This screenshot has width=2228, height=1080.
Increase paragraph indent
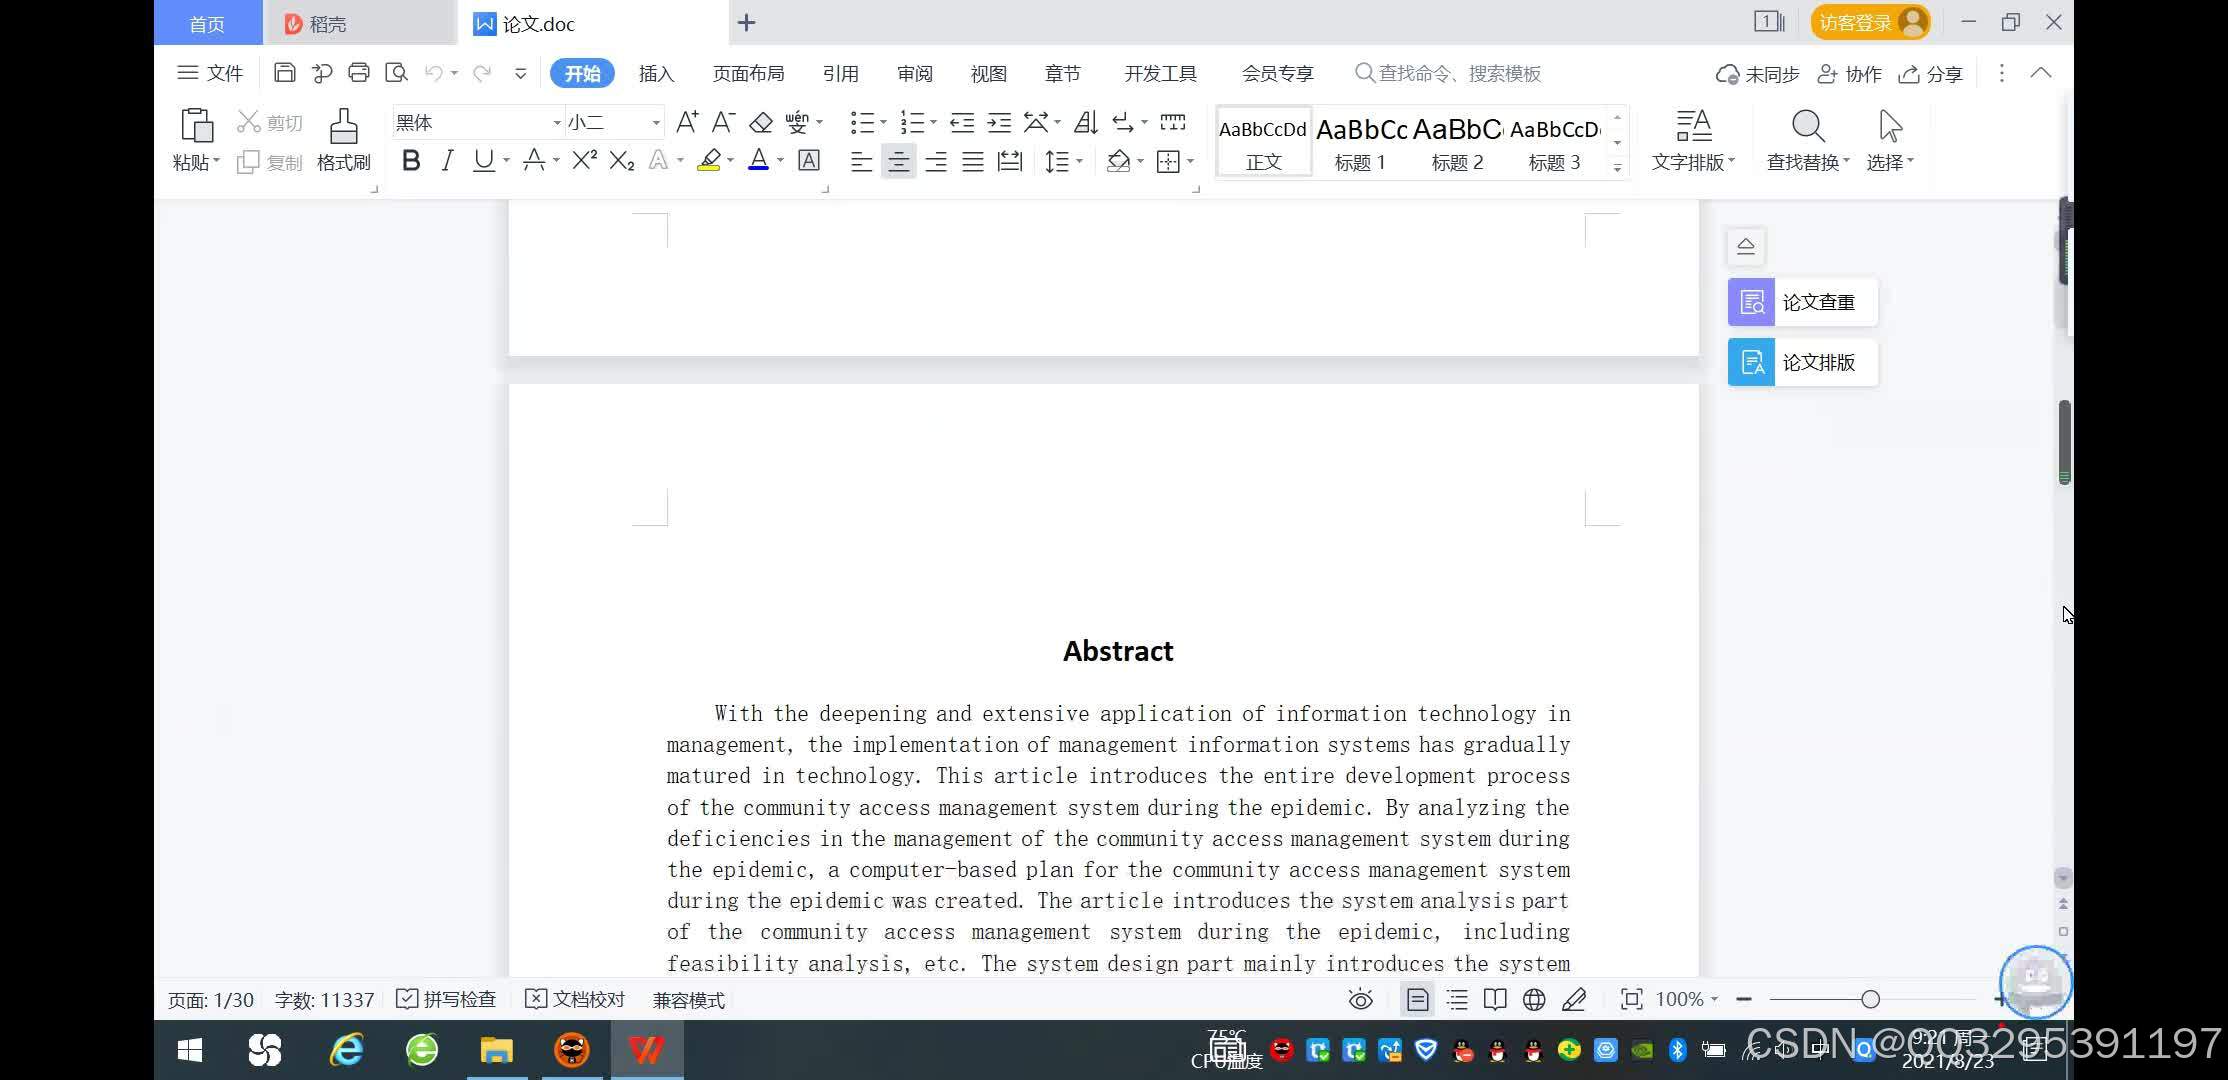pyautogui.click(x=999, y=122)
